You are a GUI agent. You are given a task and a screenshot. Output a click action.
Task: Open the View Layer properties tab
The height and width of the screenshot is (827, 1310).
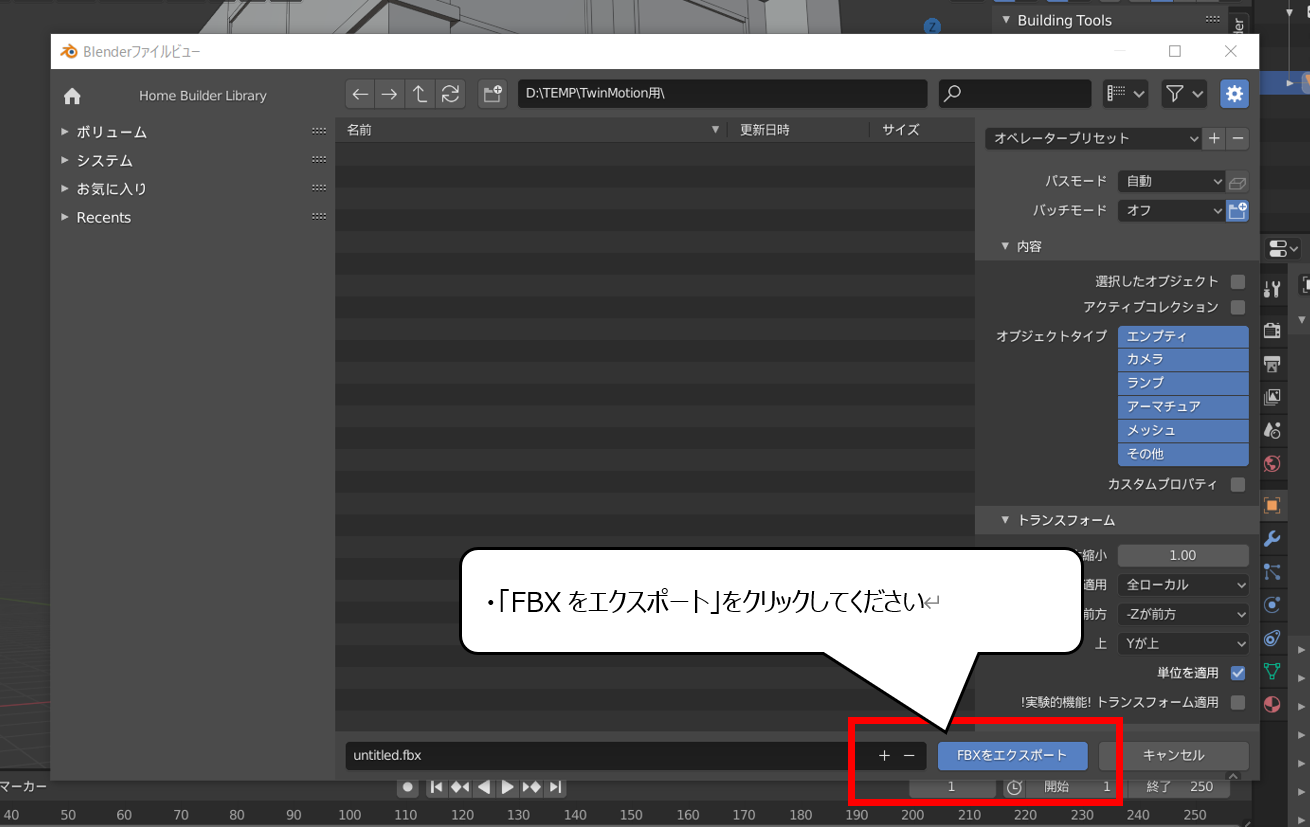1272,397
